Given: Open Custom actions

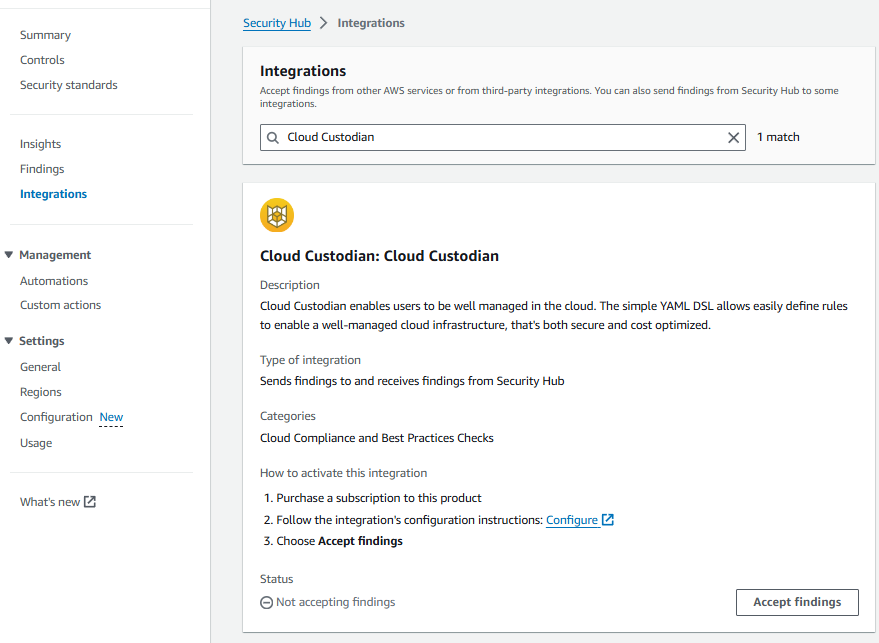Looking at the screenshot, I should (x=61, y=305).
